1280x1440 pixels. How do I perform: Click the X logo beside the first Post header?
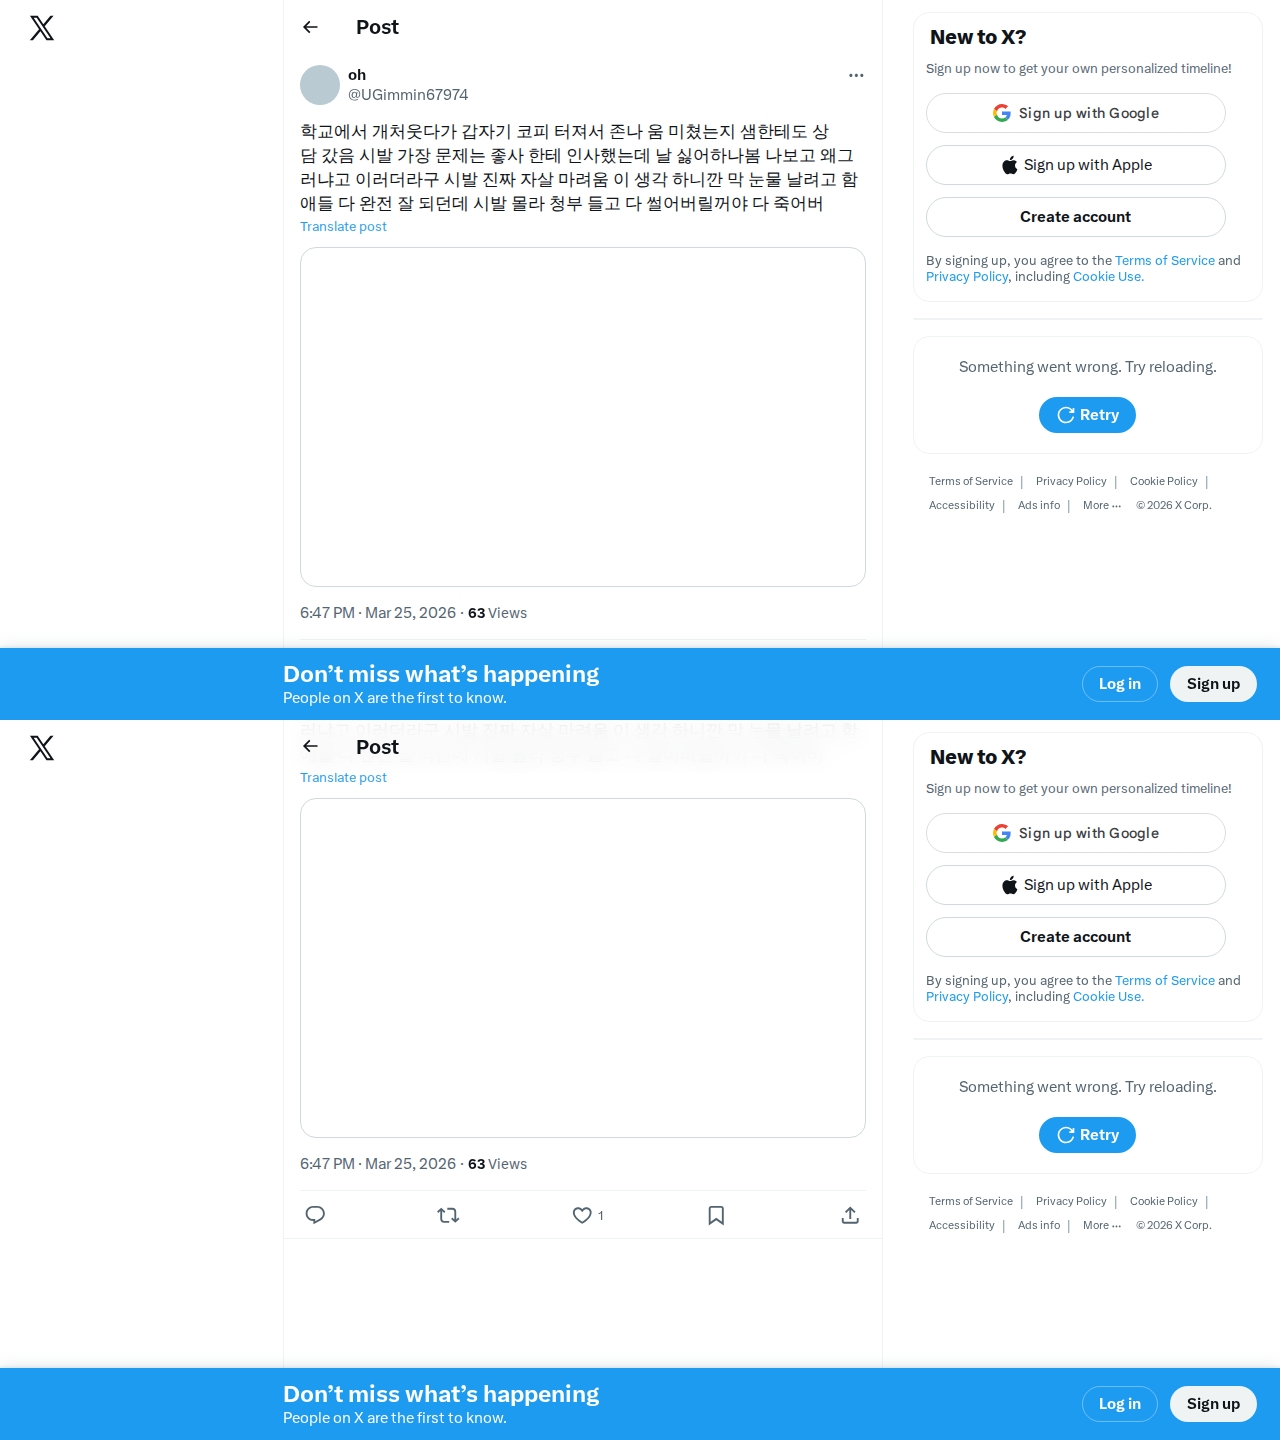click(42, 28)
